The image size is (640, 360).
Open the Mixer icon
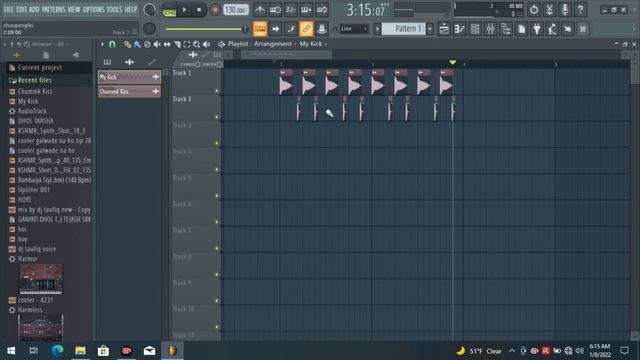(491, 29)
